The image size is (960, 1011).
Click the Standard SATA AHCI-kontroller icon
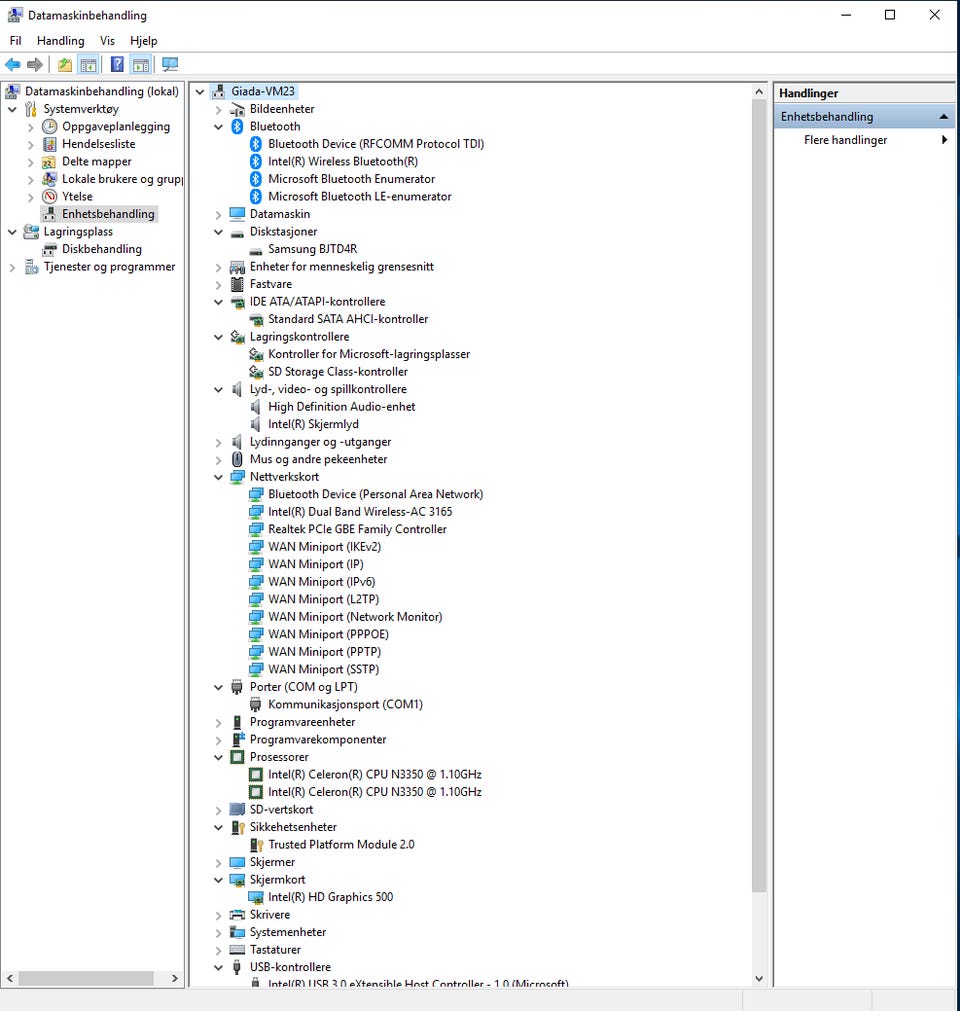256,319
